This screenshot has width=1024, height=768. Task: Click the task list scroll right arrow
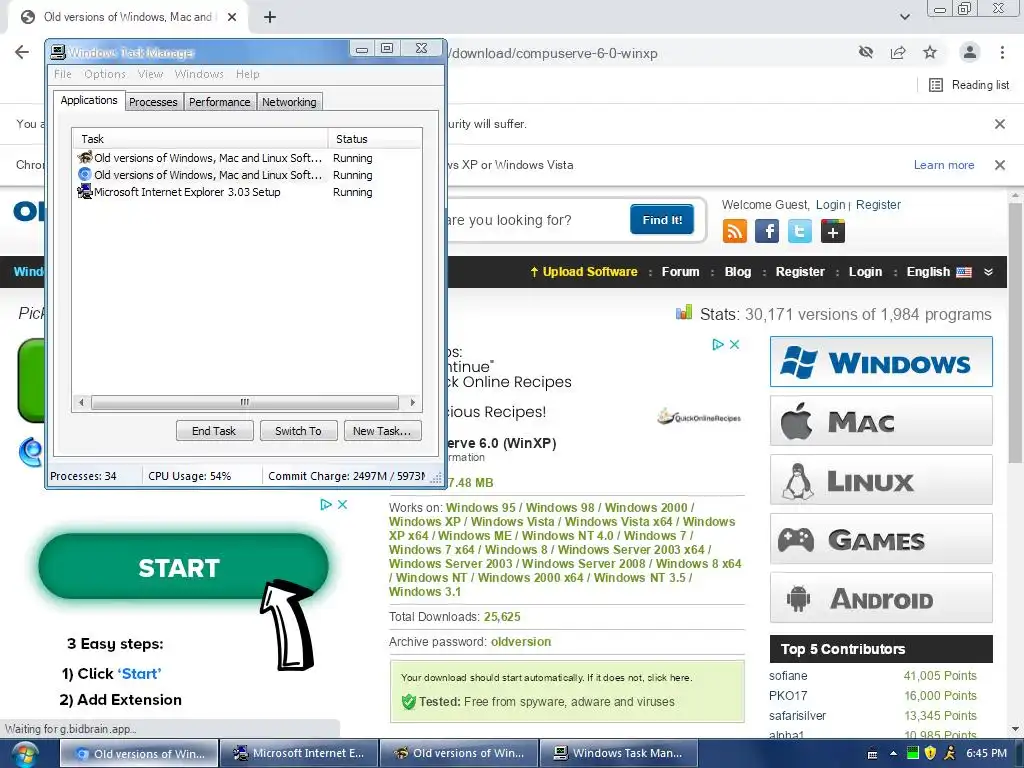[x=413, y=402]
